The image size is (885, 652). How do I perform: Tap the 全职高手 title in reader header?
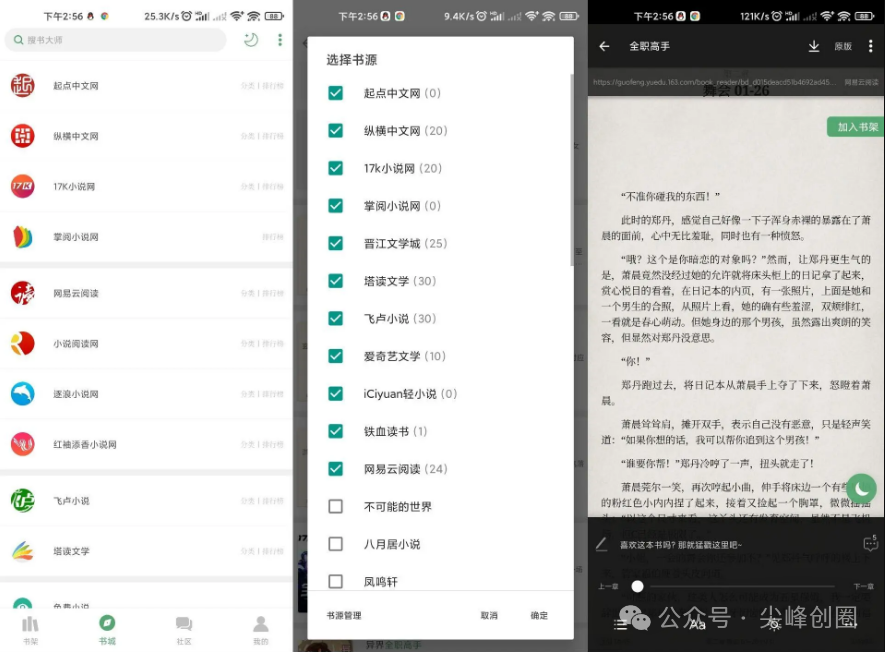point(650,46)
